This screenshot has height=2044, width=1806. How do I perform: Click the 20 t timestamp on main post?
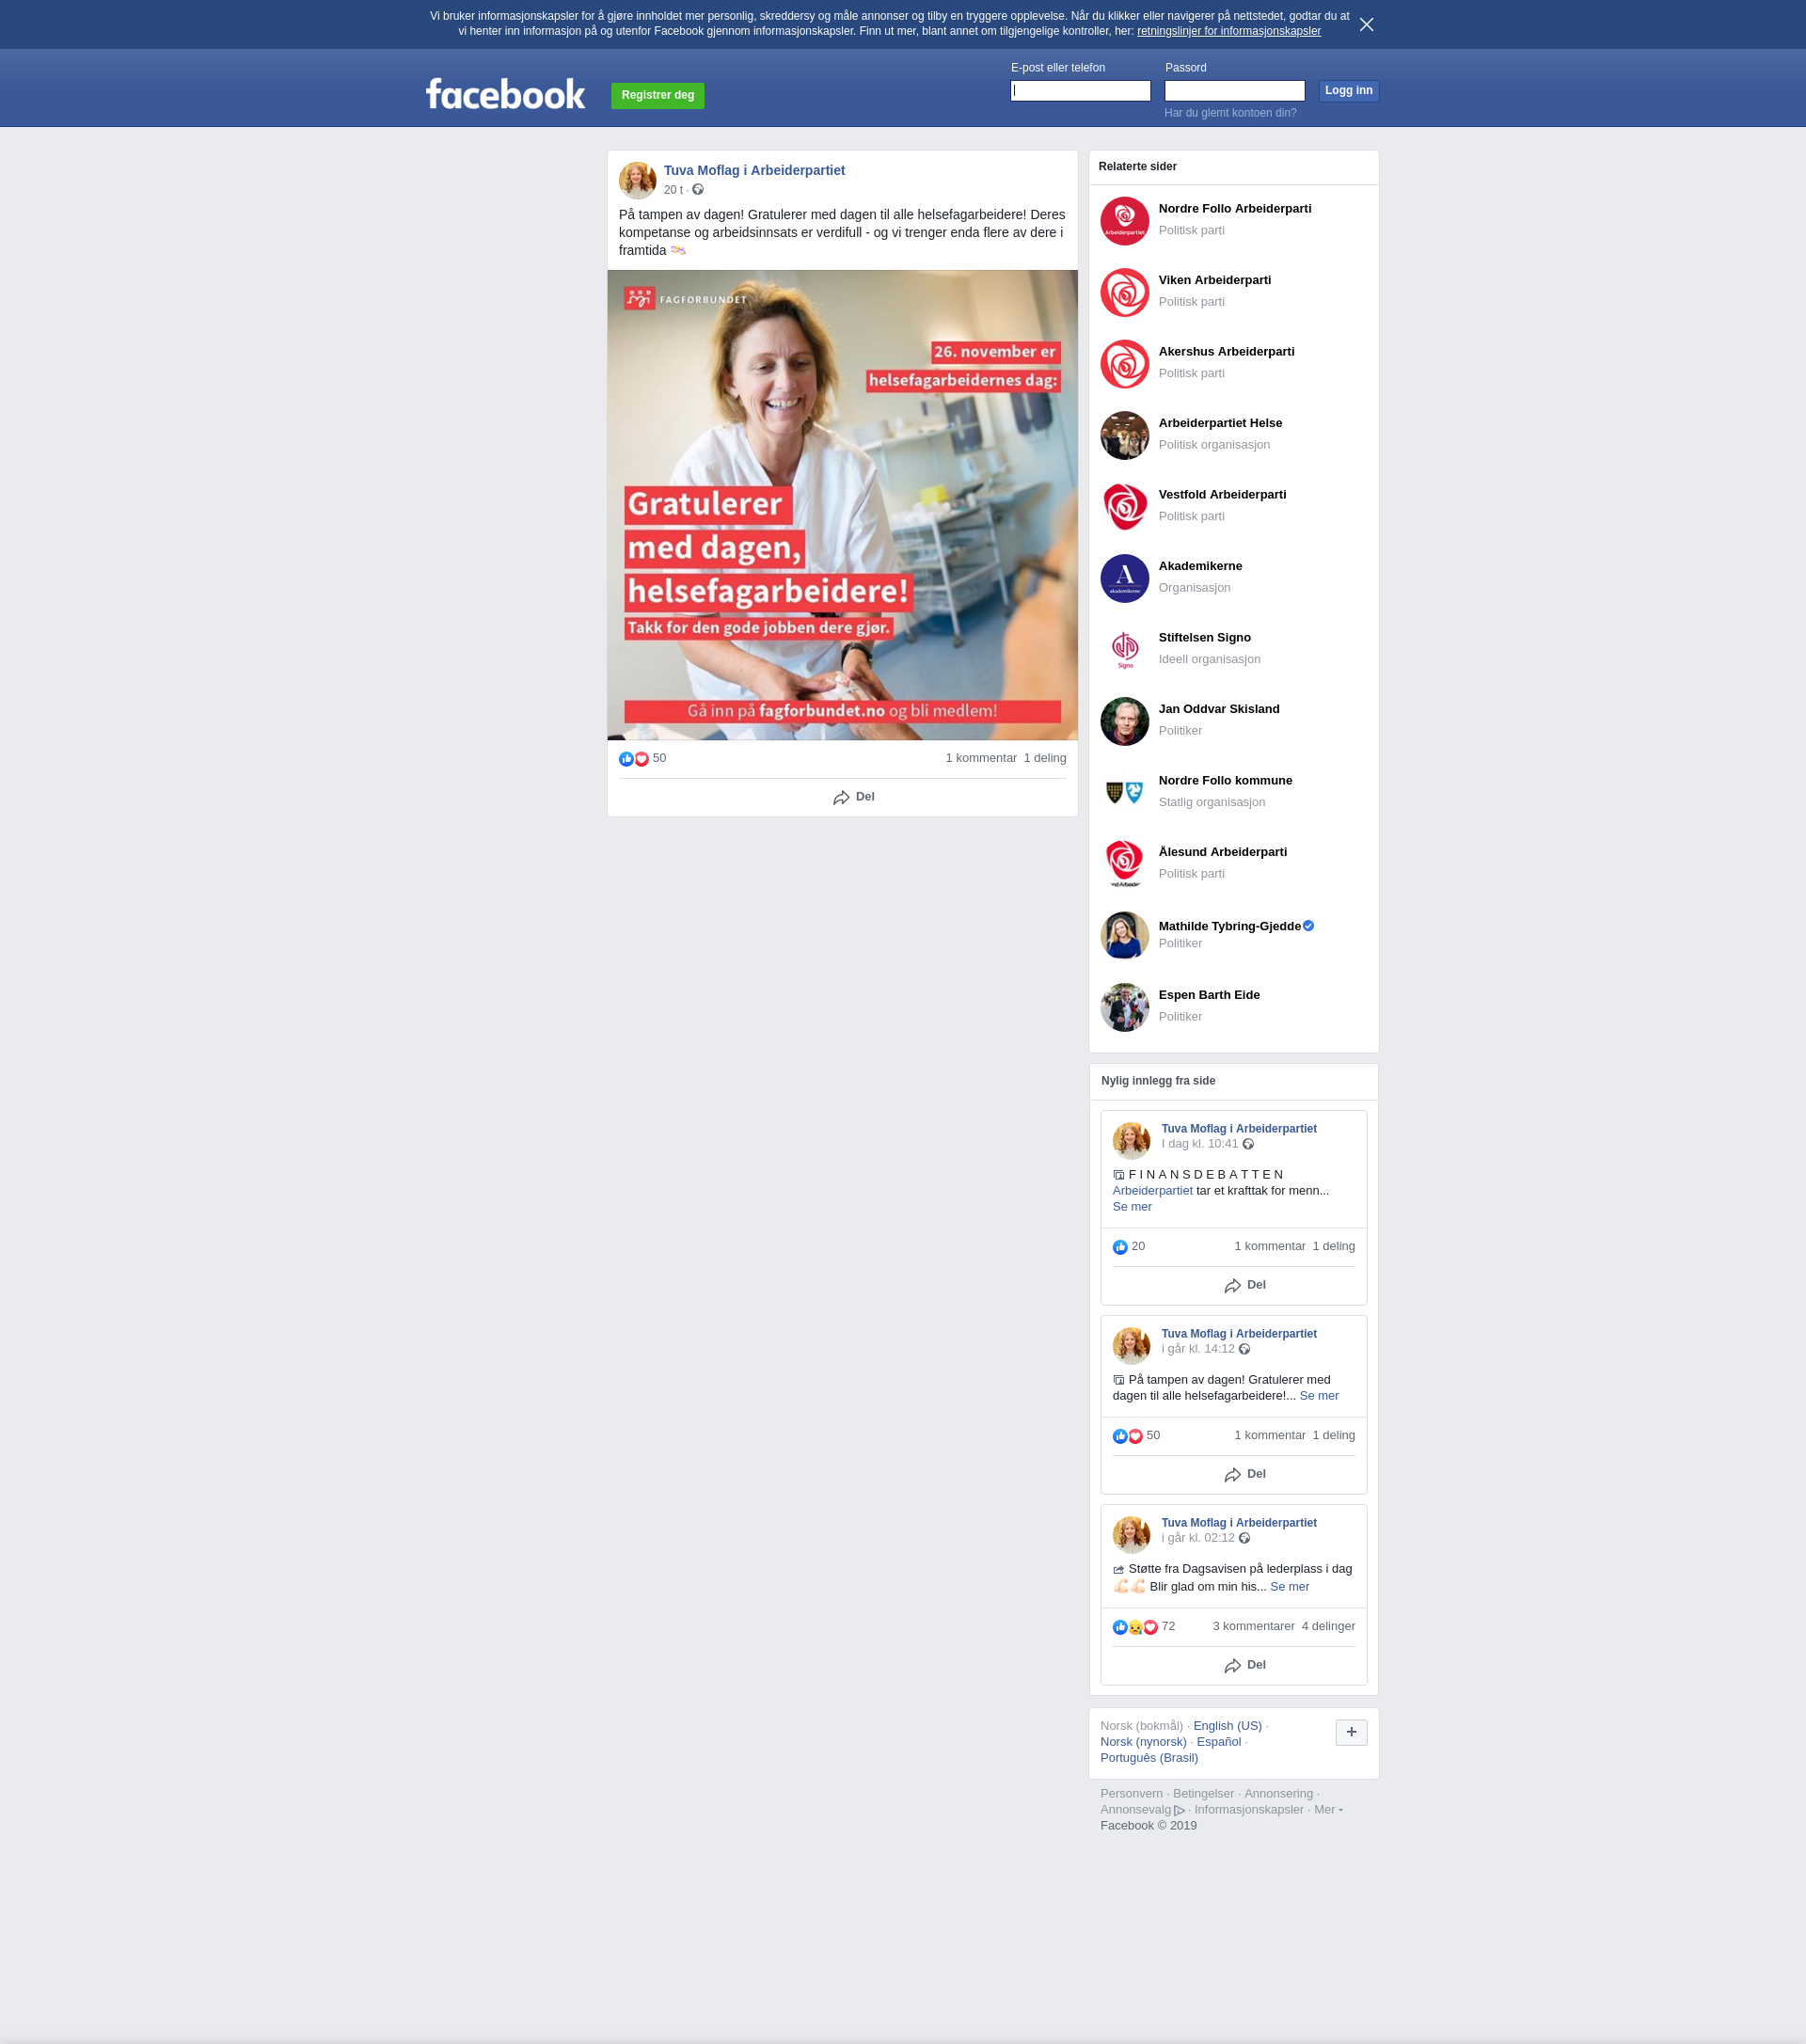673,190
